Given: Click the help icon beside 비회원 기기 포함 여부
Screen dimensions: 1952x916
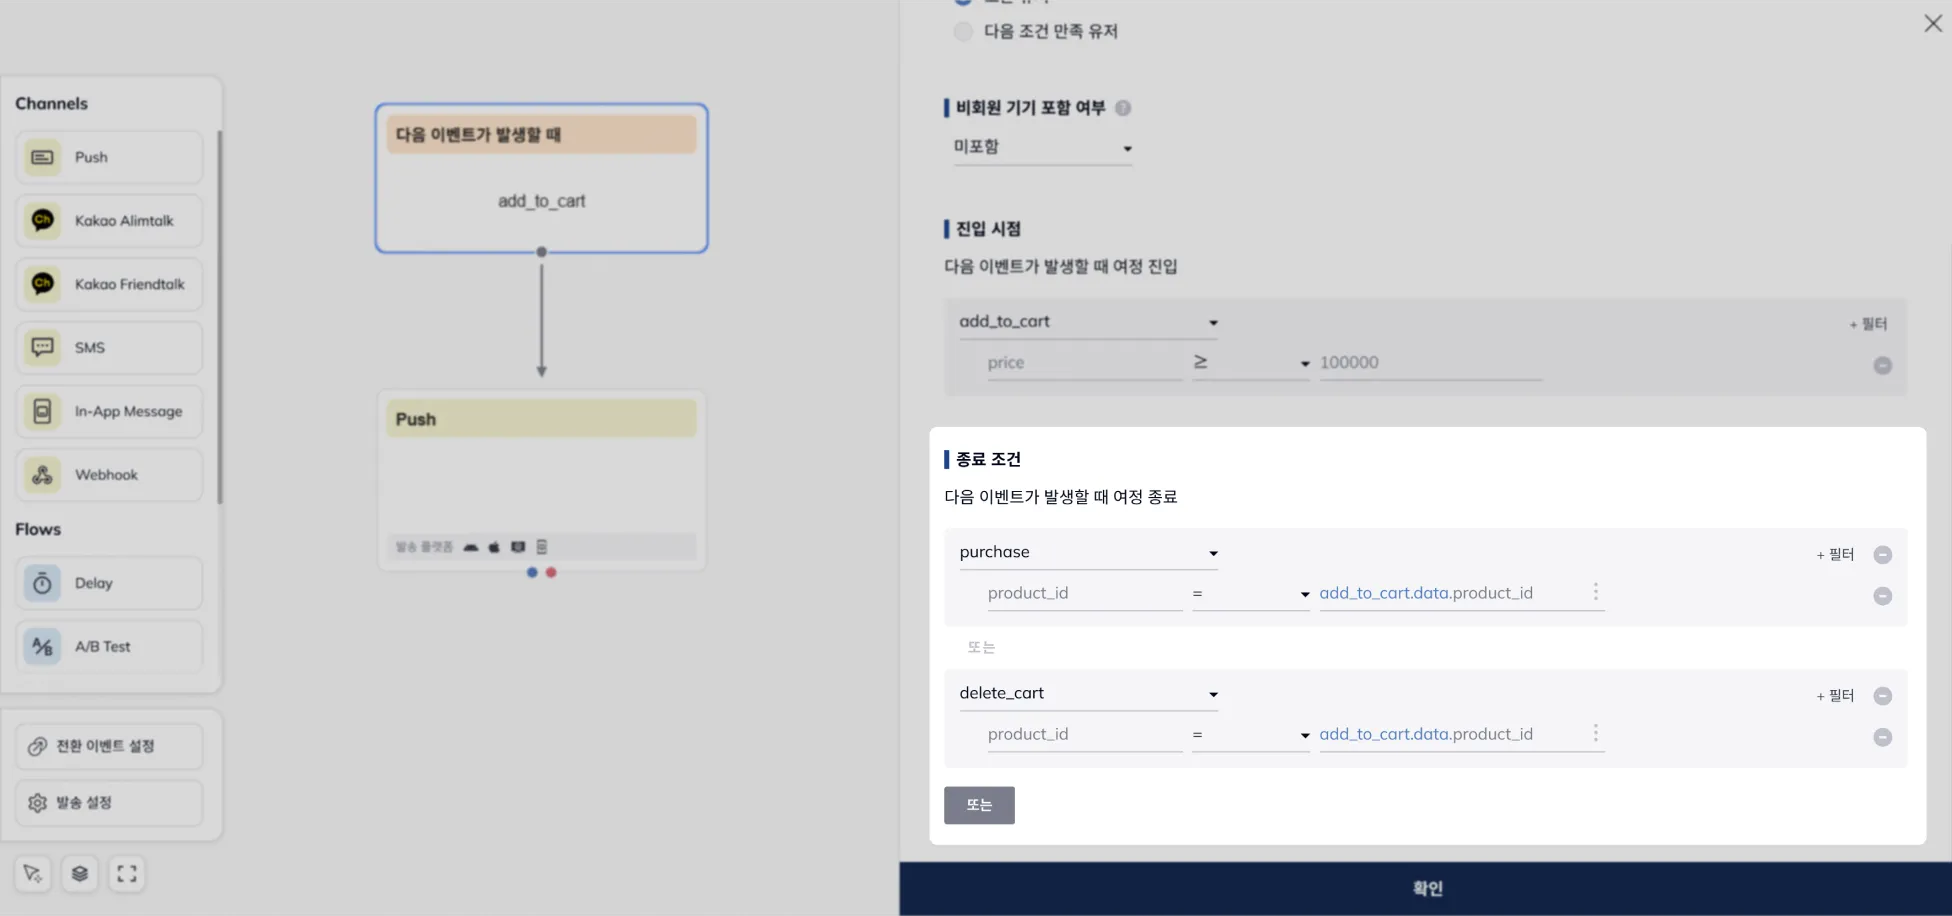Looking at the screenshot, I should [1122, 108].
